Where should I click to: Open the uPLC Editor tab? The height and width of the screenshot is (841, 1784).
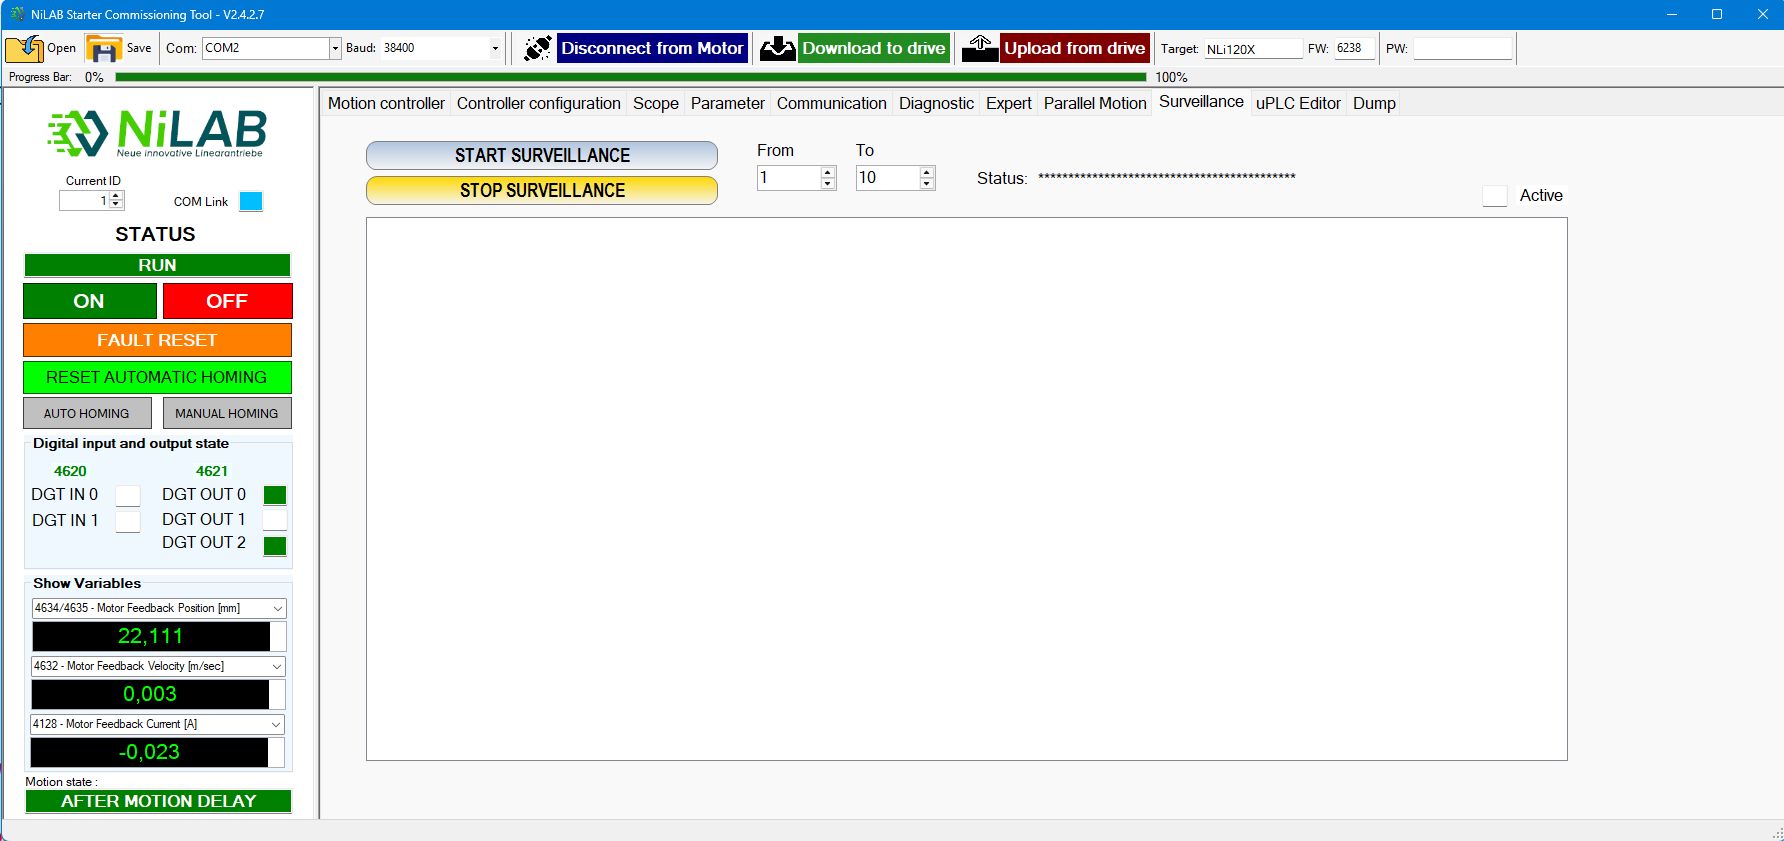[x=1297, y=103]
